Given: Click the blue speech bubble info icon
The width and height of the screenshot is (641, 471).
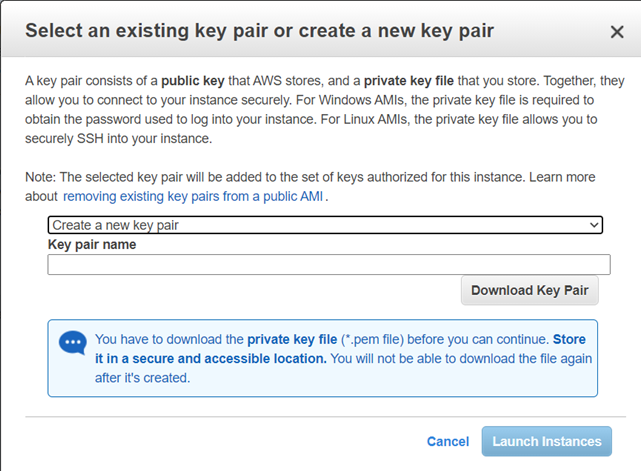Looking at the screenshot, I should [73, 341].
